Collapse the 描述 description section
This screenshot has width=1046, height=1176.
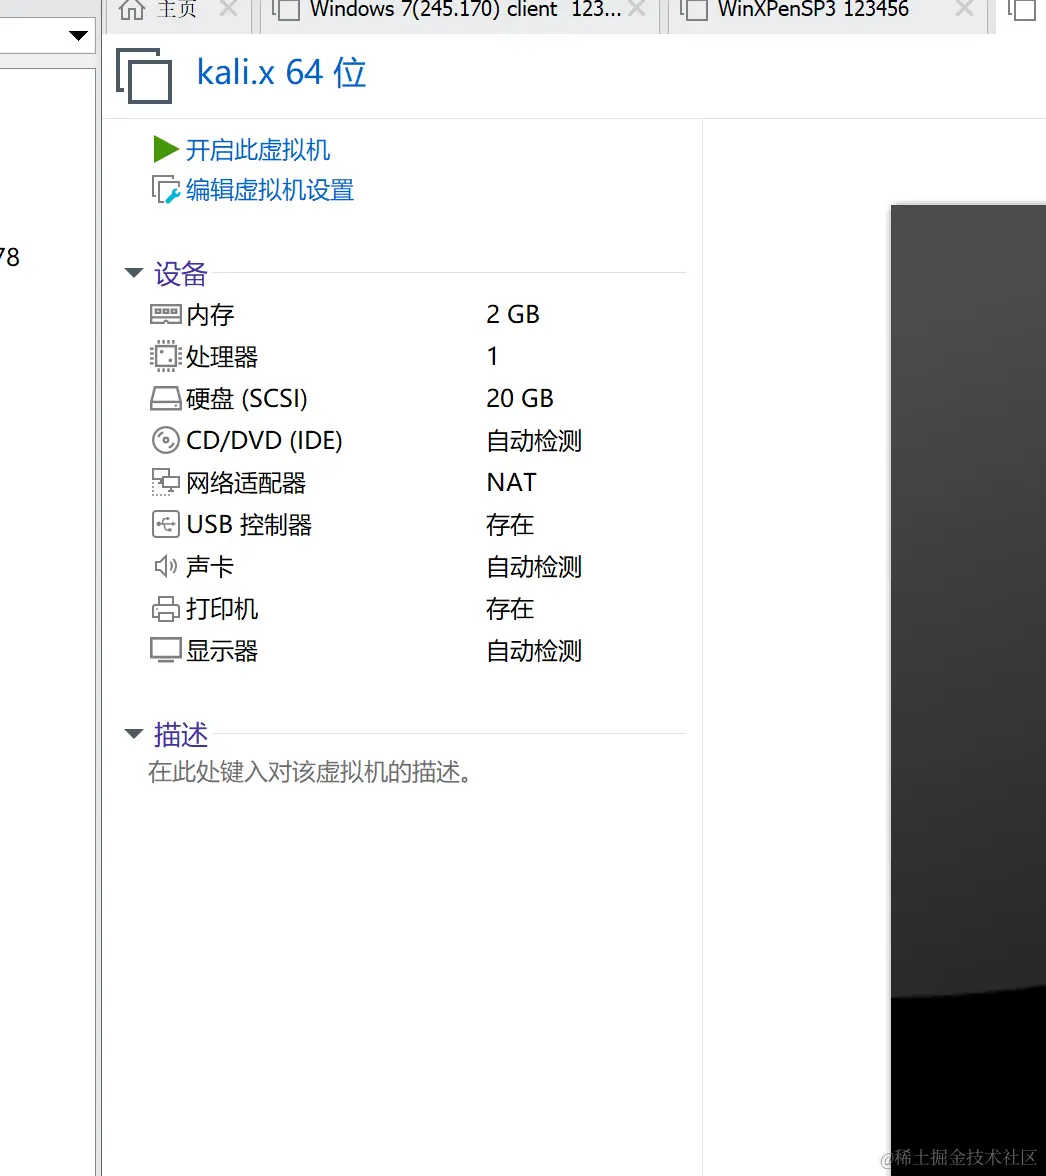(134, 734)
